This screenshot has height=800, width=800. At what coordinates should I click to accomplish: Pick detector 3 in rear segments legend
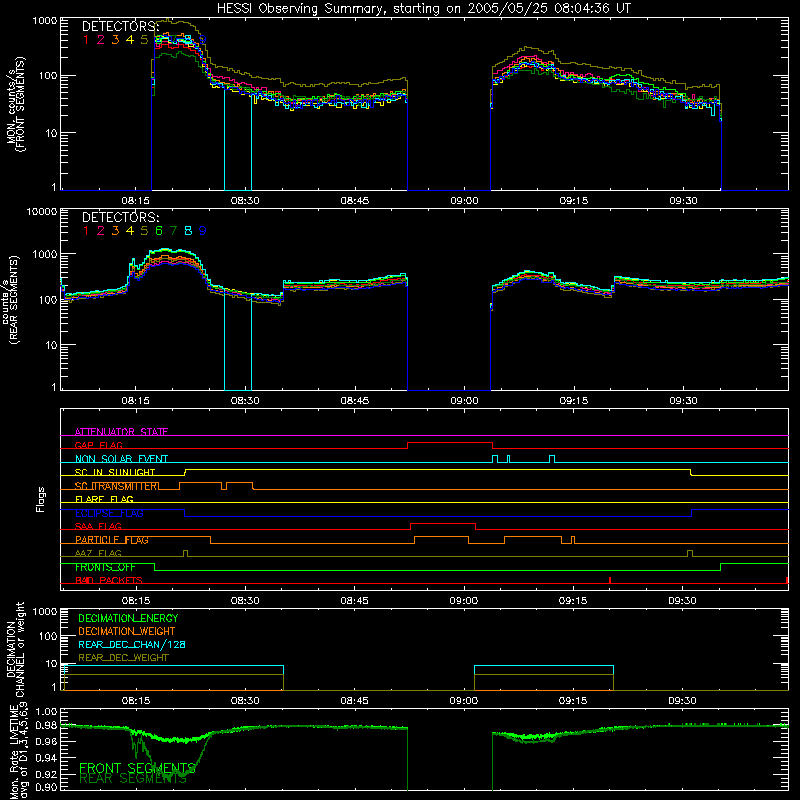click(x=115, y=231)
